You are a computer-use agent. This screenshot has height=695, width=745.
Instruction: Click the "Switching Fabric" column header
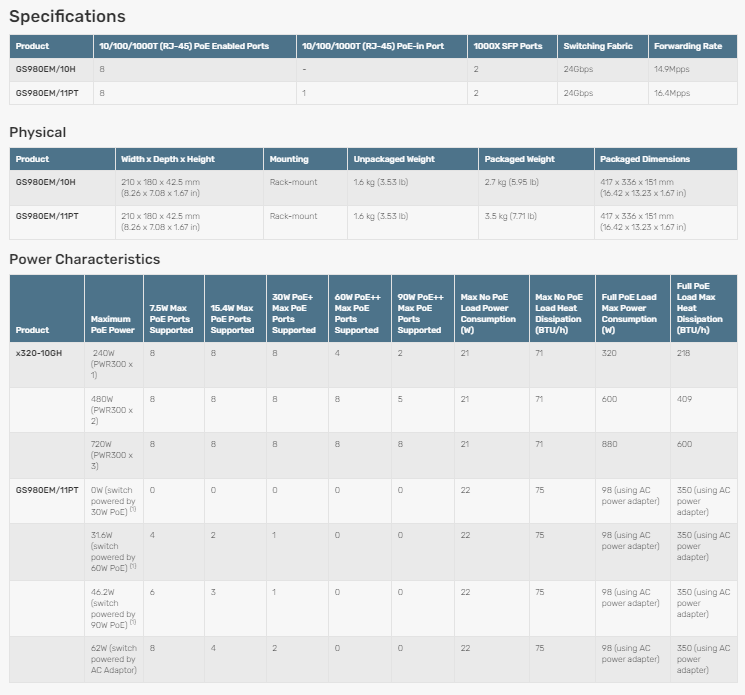603,47
